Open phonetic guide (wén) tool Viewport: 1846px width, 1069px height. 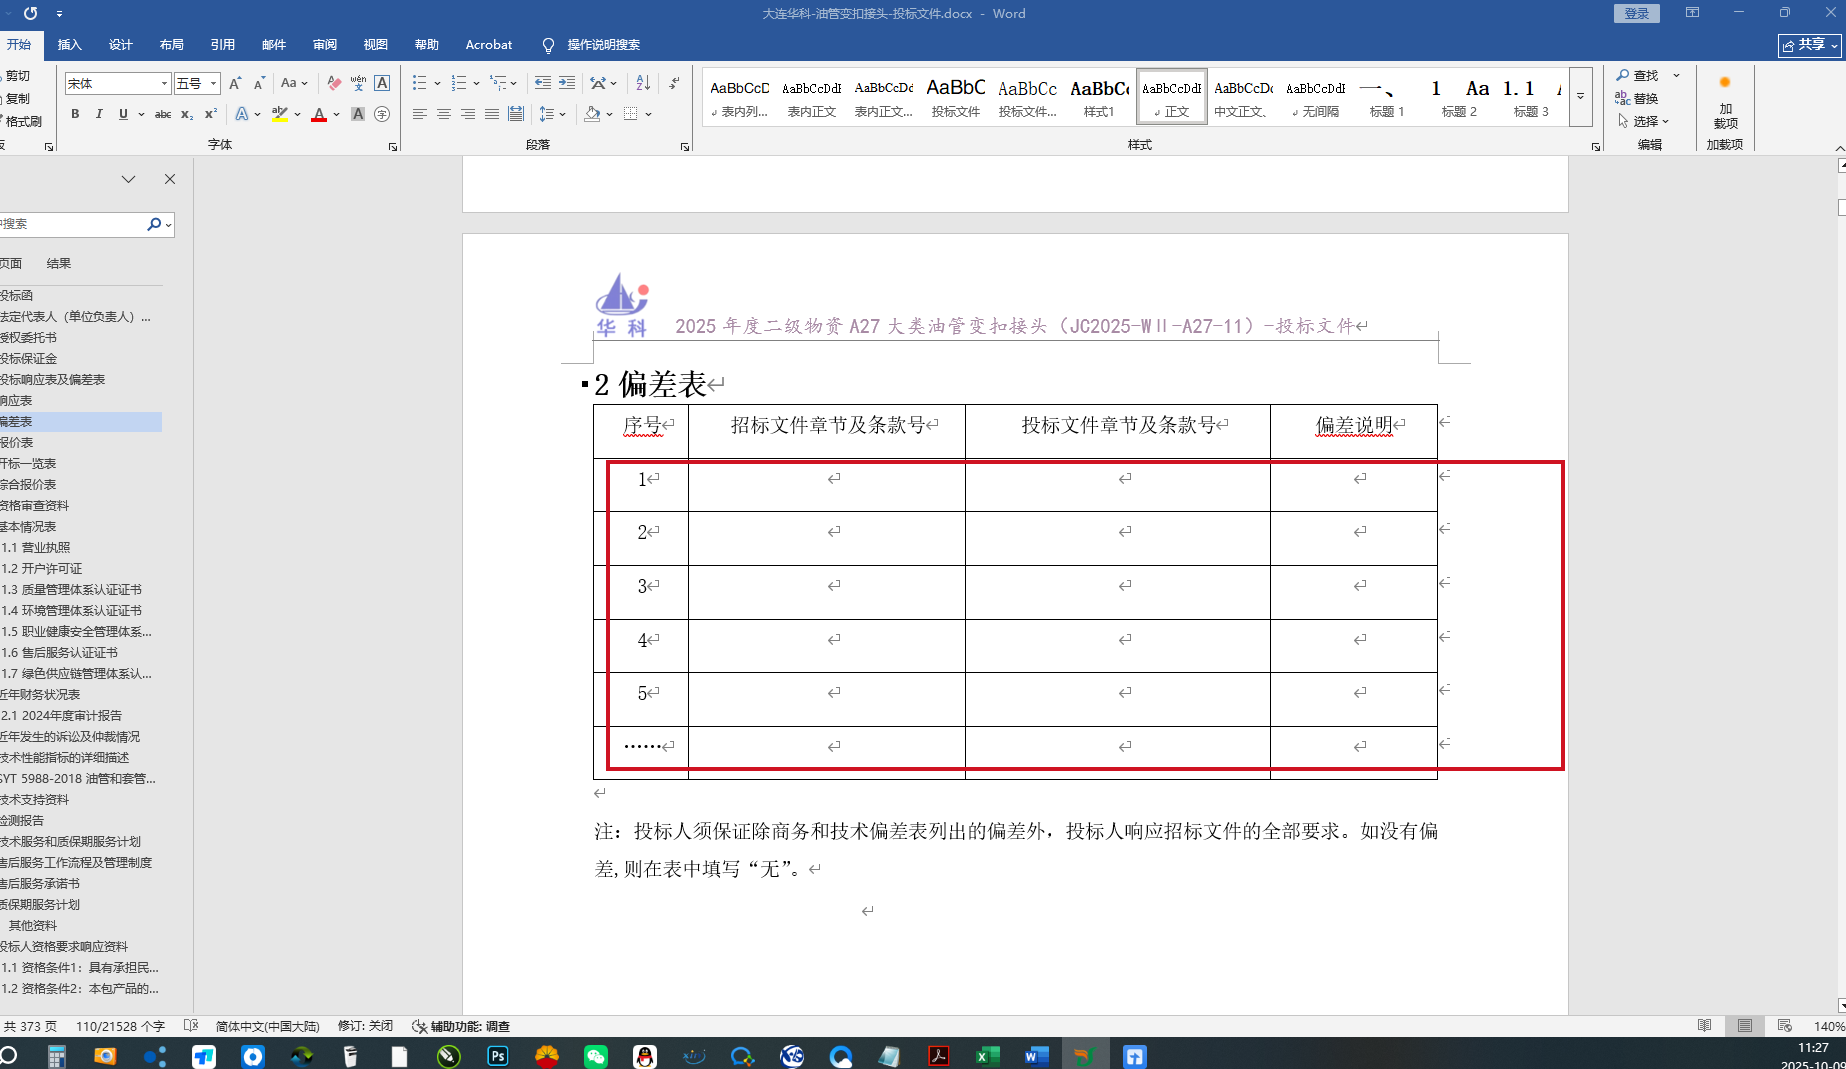(358, 83)
